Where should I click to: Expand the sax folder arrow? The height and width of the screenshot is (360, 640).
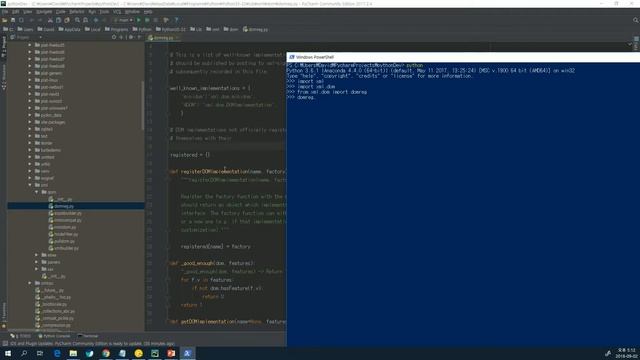(36, 269)
